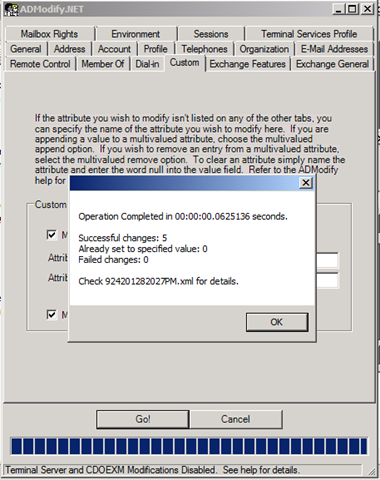The image size is (380, 480).
Task: Switch to the Organization tab
Action: pyautogui.click(x=264, y=49)
